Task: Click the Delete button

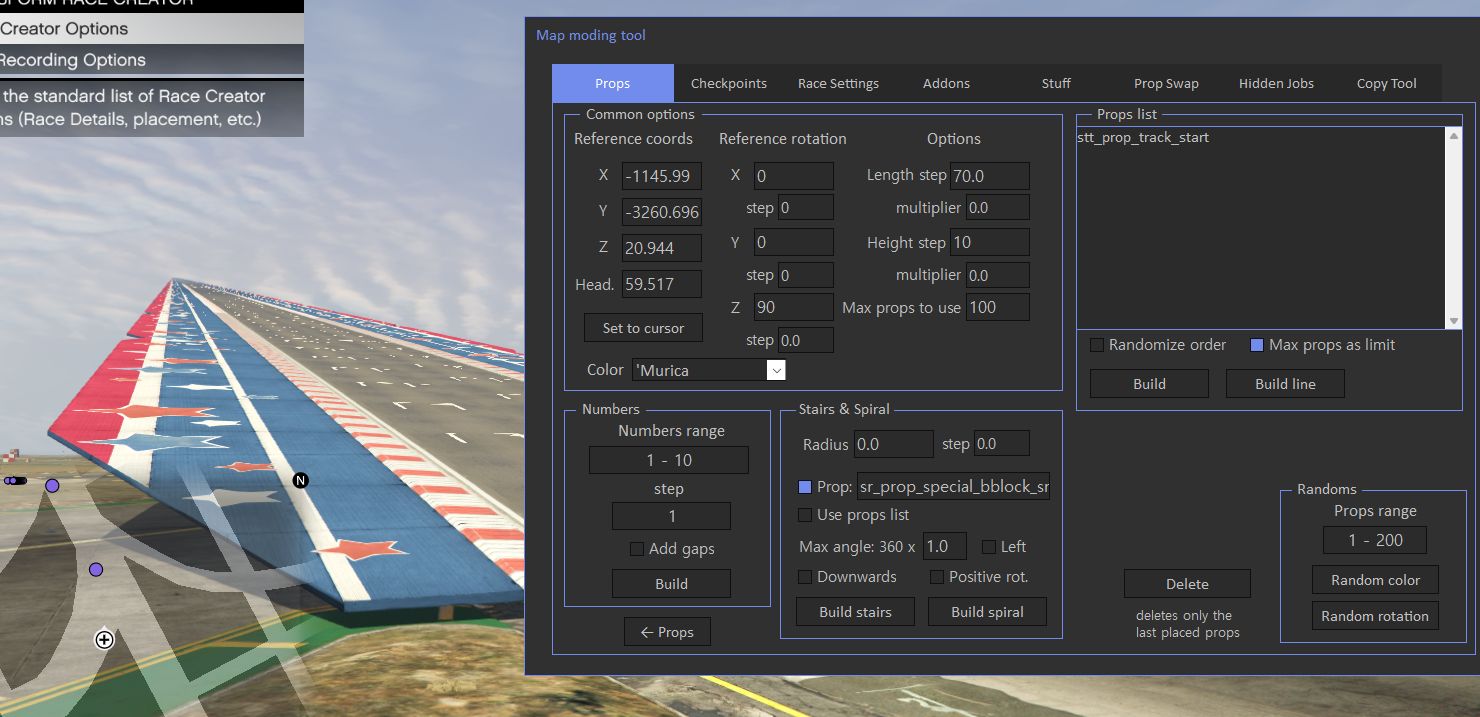Action: pos(1187,584)
